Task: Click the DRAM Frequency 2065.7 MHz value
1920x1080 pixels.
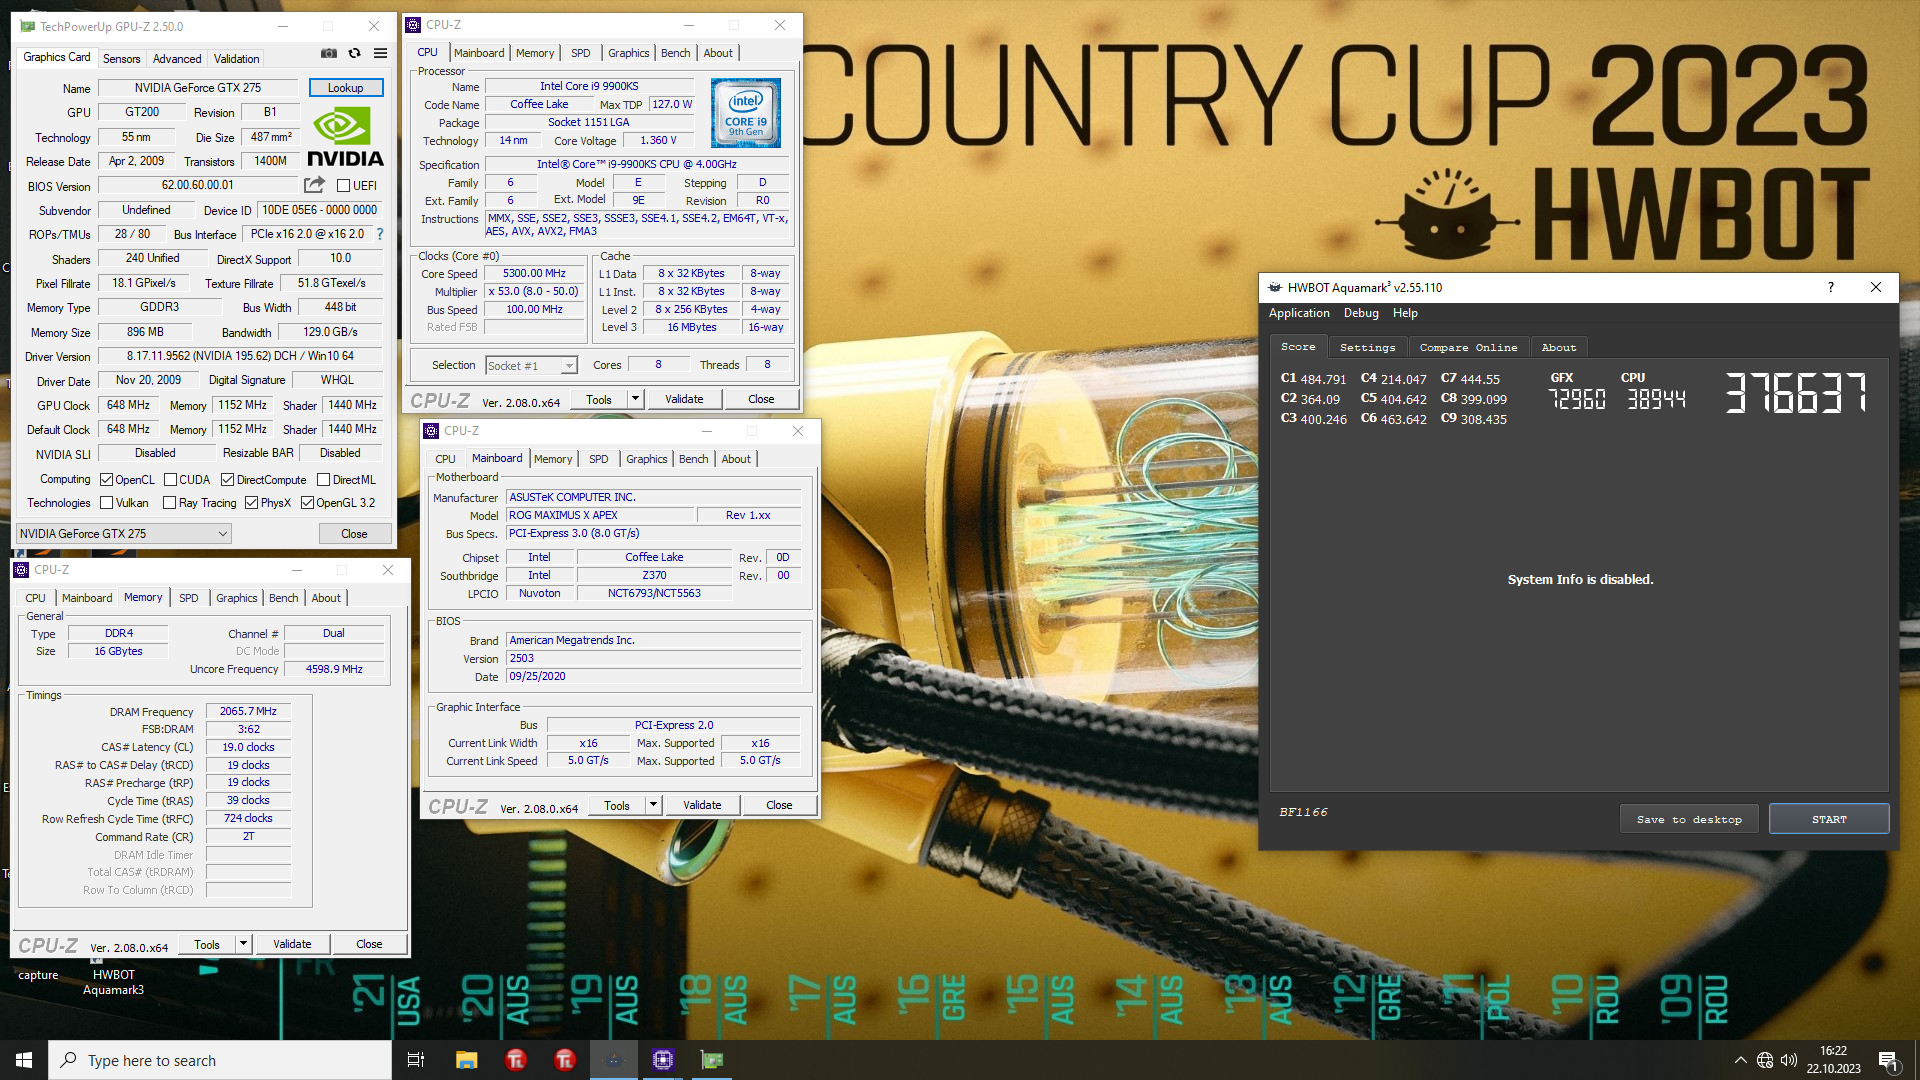Action: click(248, 711)
